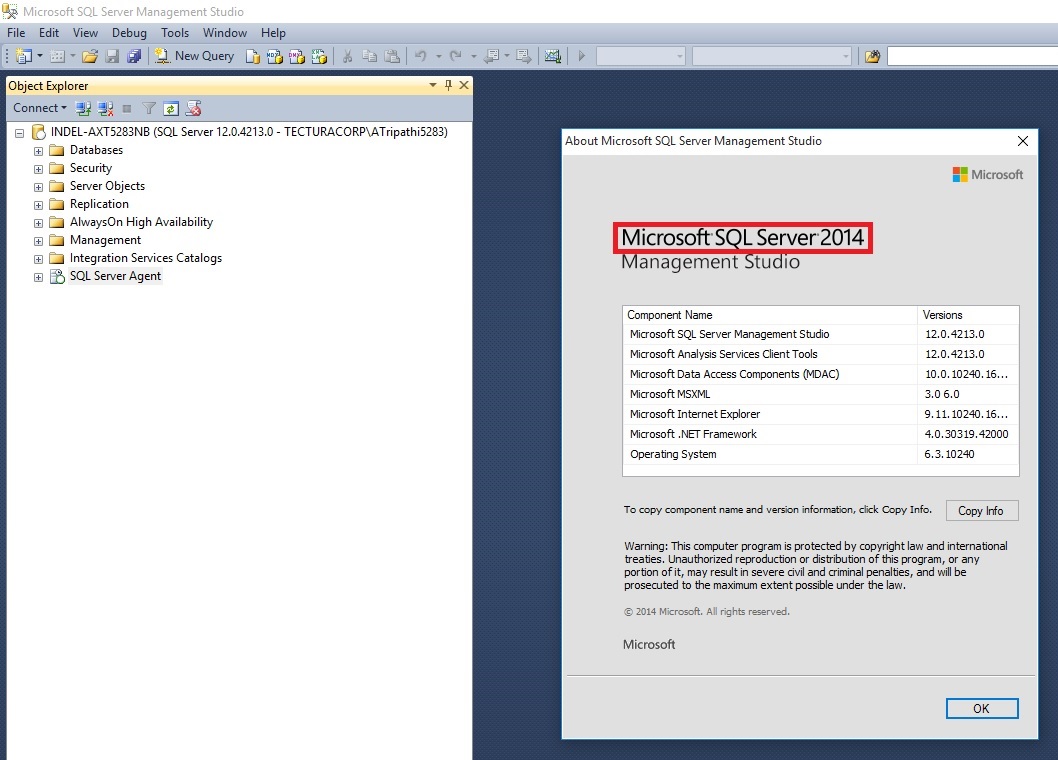
Task: Expand the Security folder
Action: [x=37, y=167]
